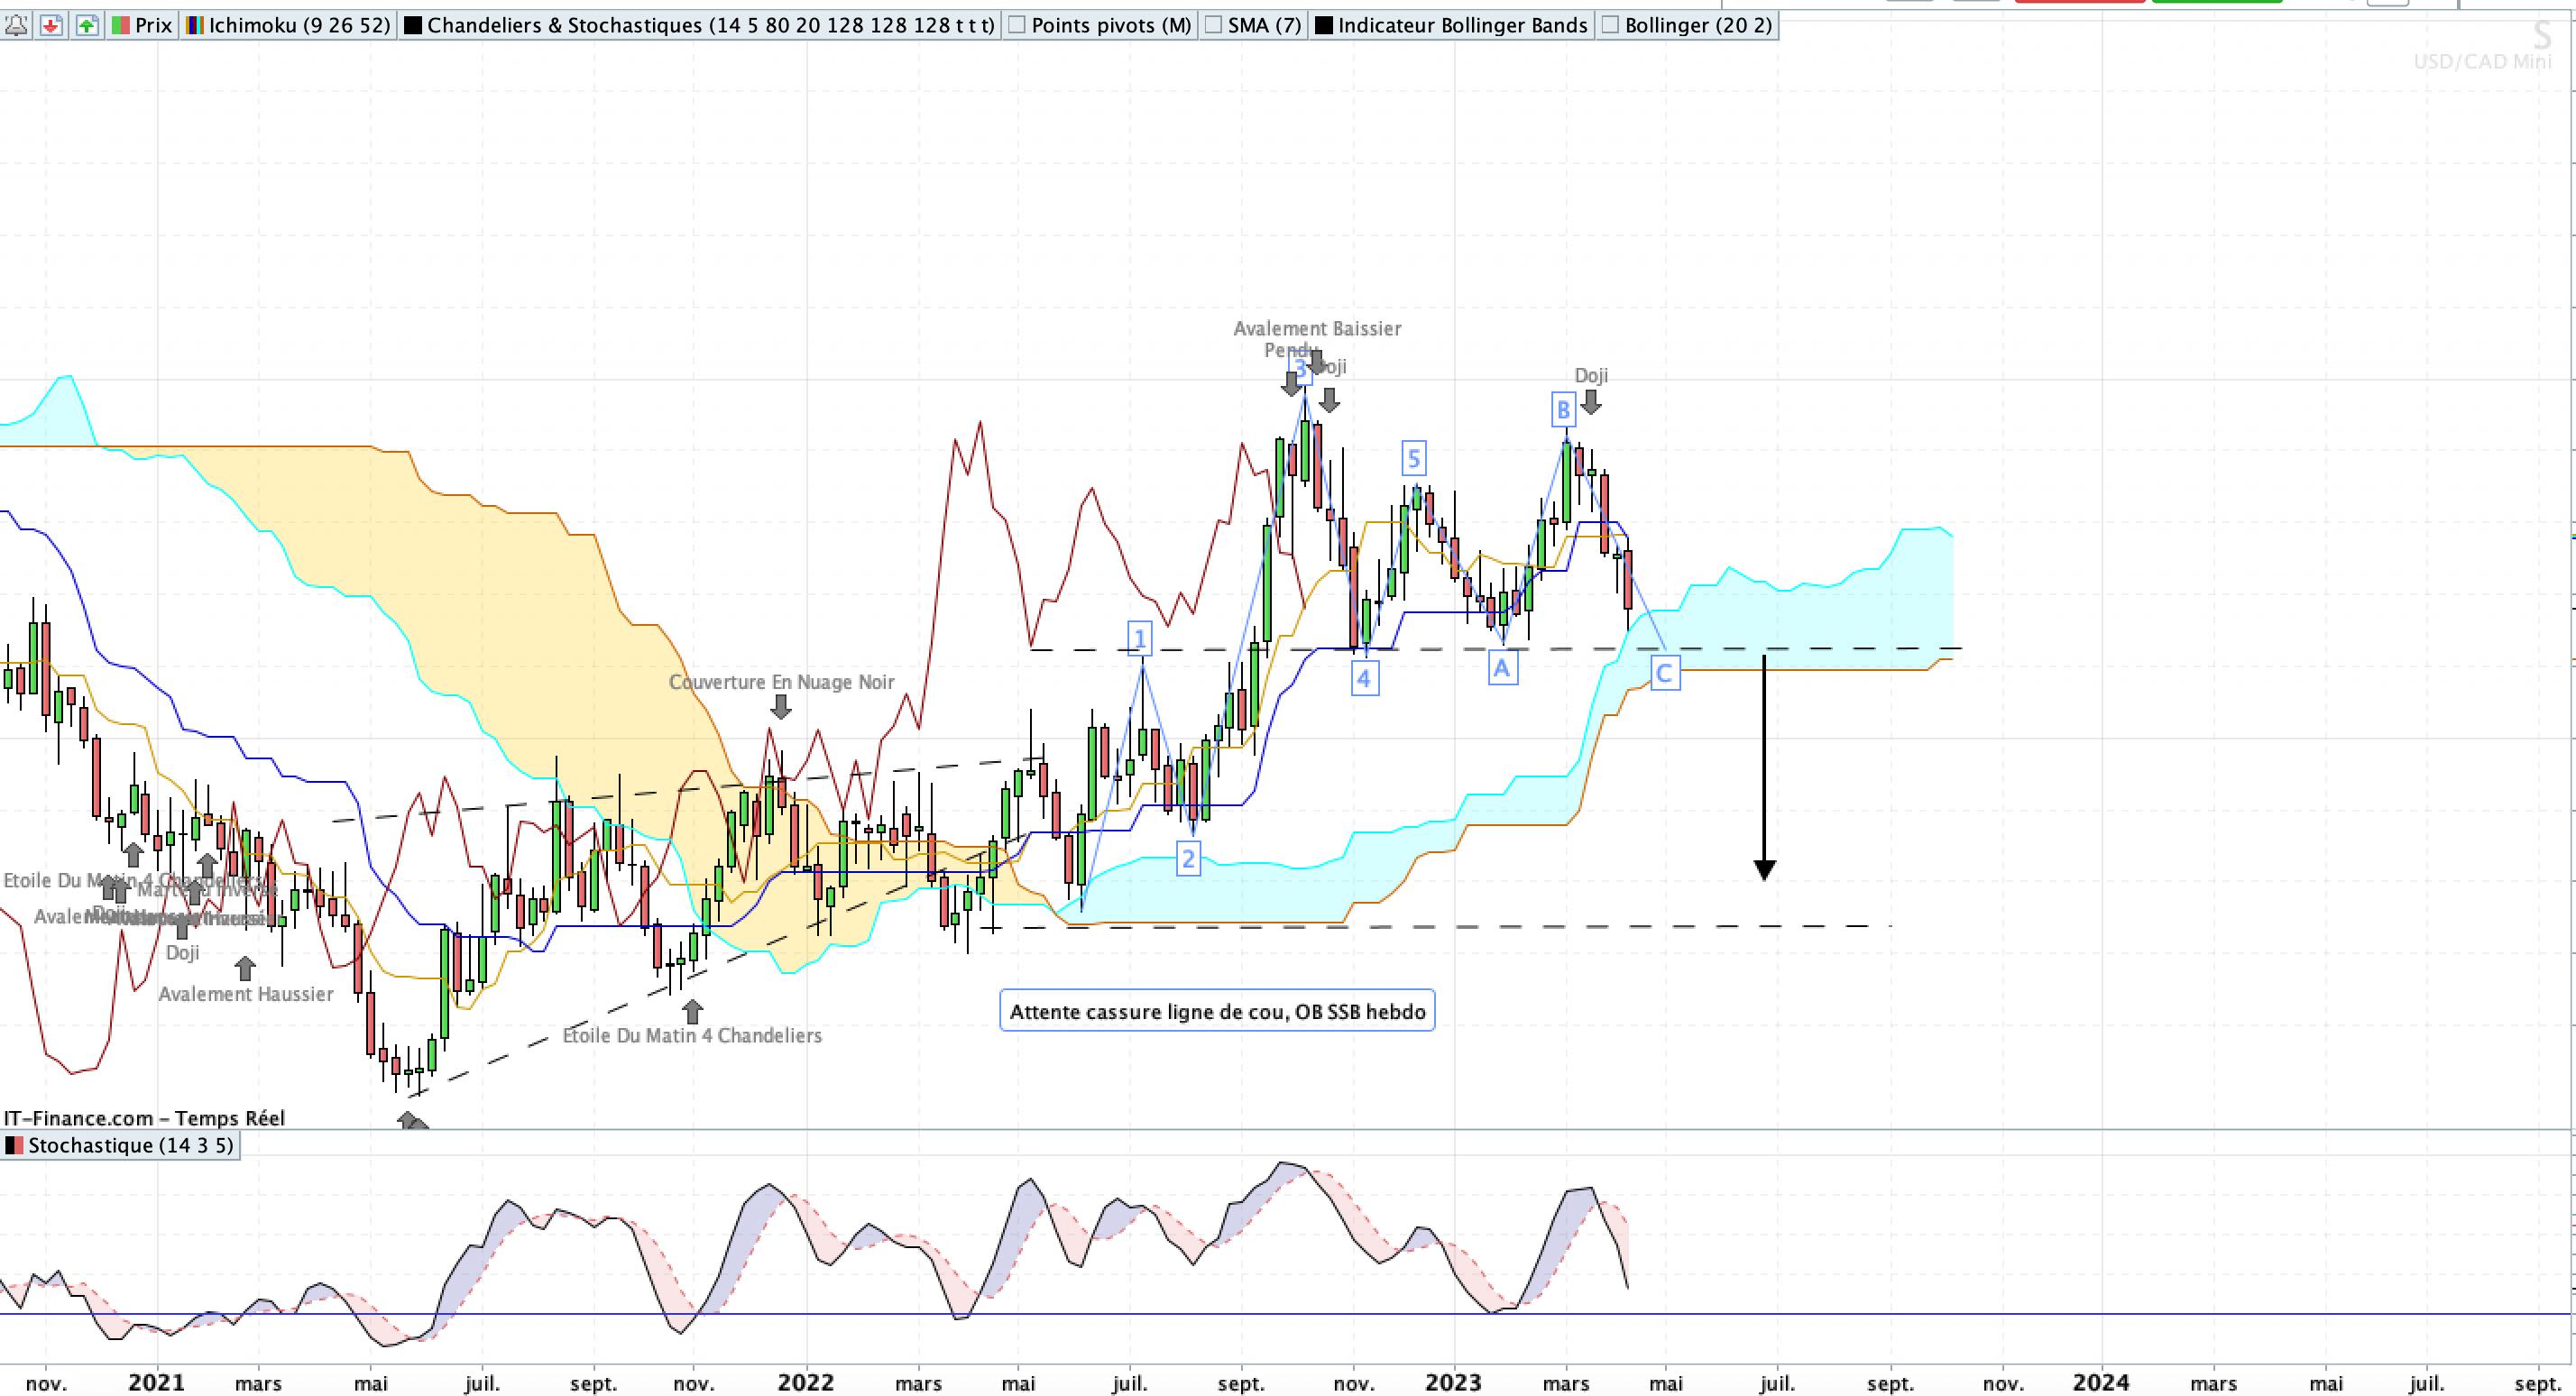Click the 2024 label on time axis

pyautogui.click(x=2100, y=1383)
